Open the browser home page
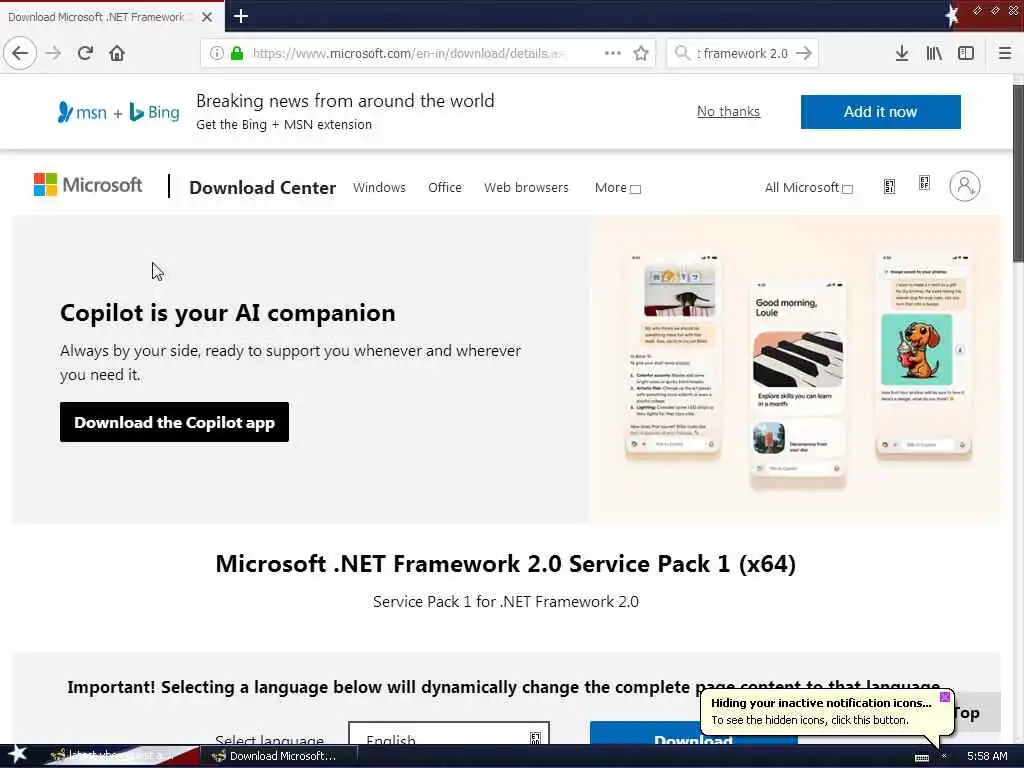The height and width of the screenshot is (768, 1024). click(x=117, y=53)
